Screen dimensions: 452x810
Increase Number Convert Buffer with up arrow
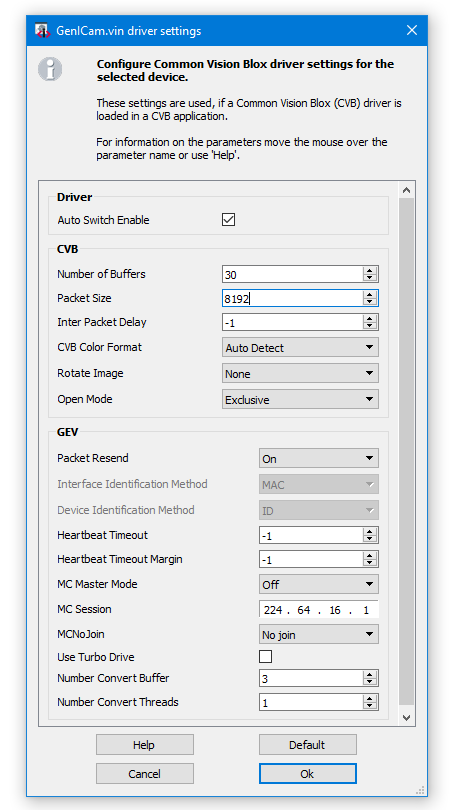369,675
